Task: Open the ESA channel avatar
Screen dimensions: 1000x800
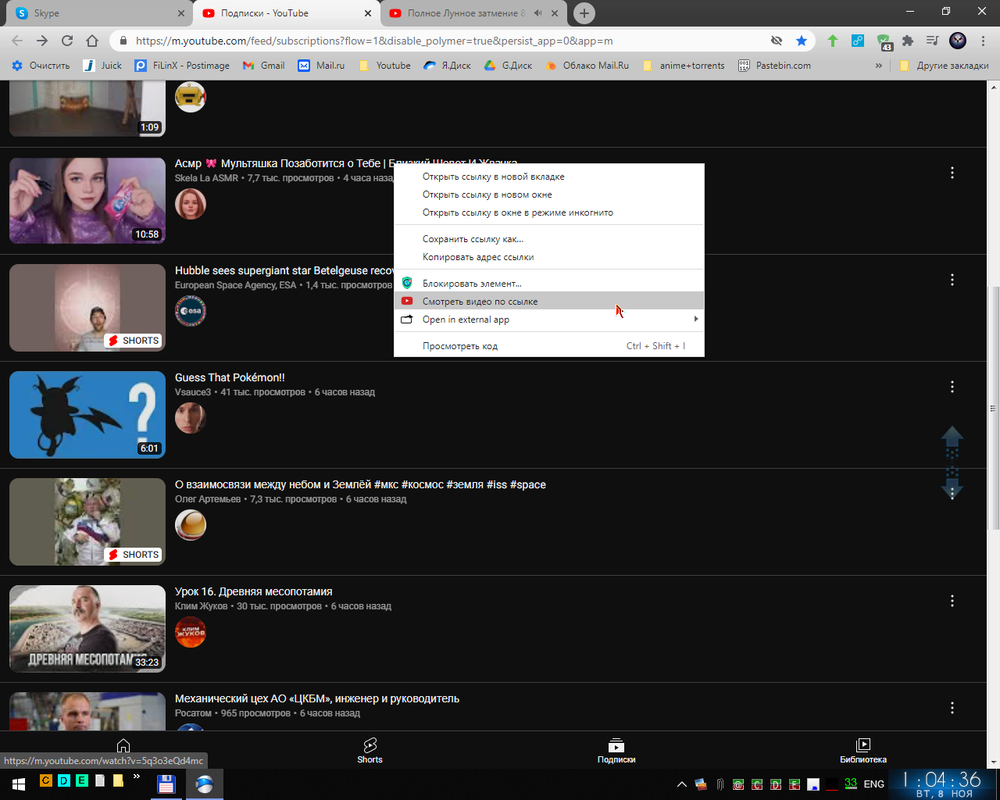Action: tap(190, 311)
